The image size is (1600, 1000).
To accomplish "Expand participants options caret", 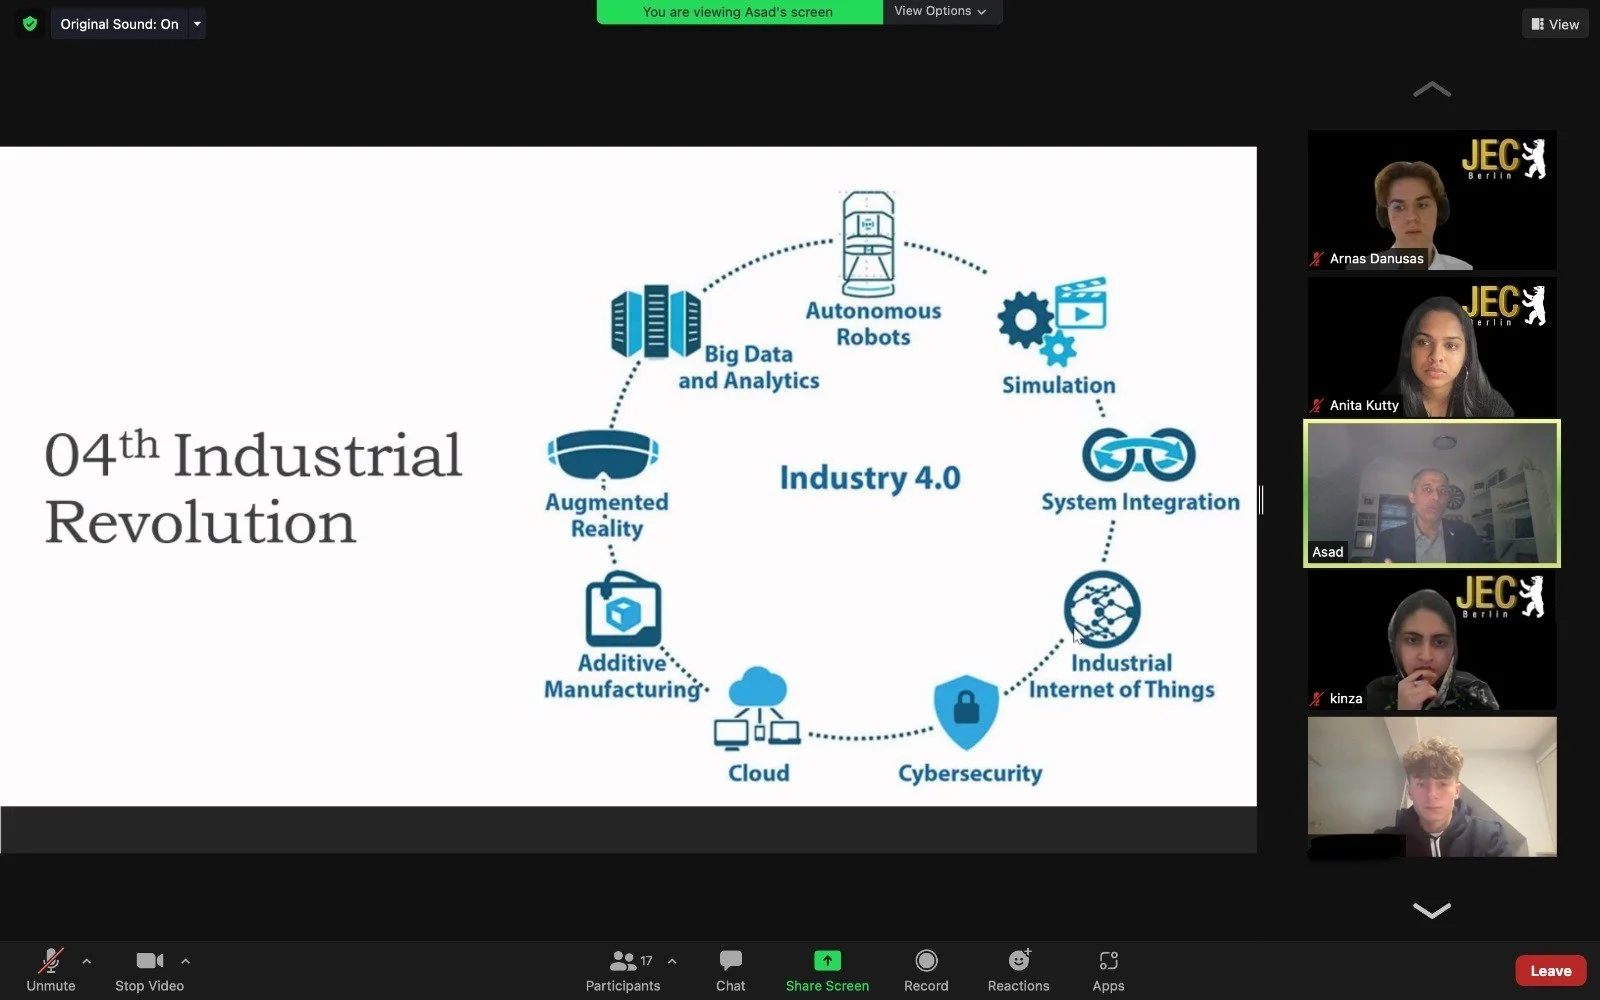I will (672, 961).
